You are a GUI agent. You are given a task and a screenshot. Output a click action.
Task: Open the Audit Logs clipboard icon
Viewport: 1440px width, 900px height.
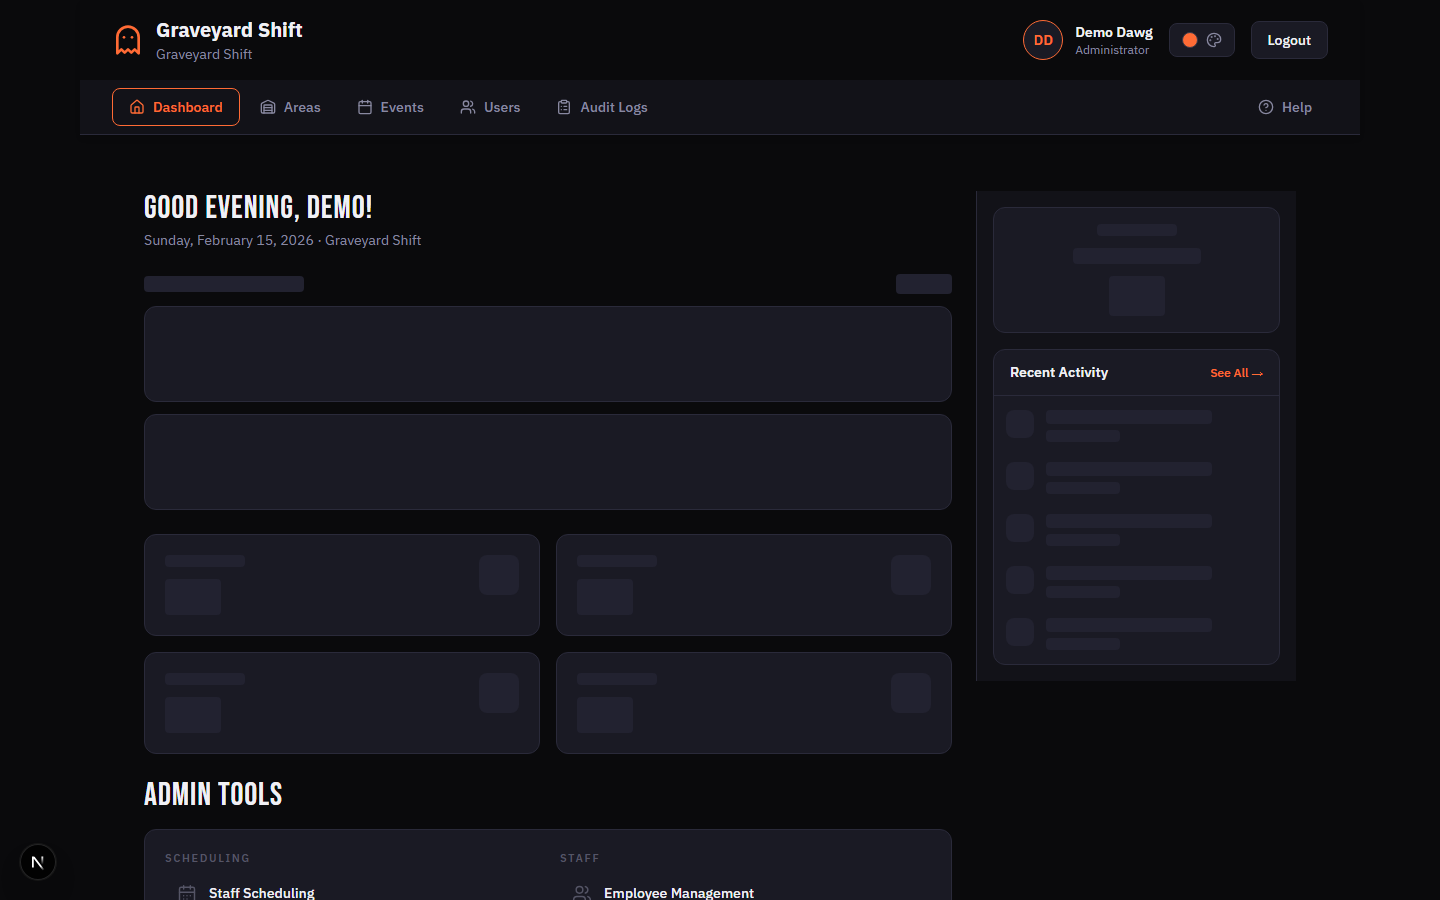click(x=563, y=107)
